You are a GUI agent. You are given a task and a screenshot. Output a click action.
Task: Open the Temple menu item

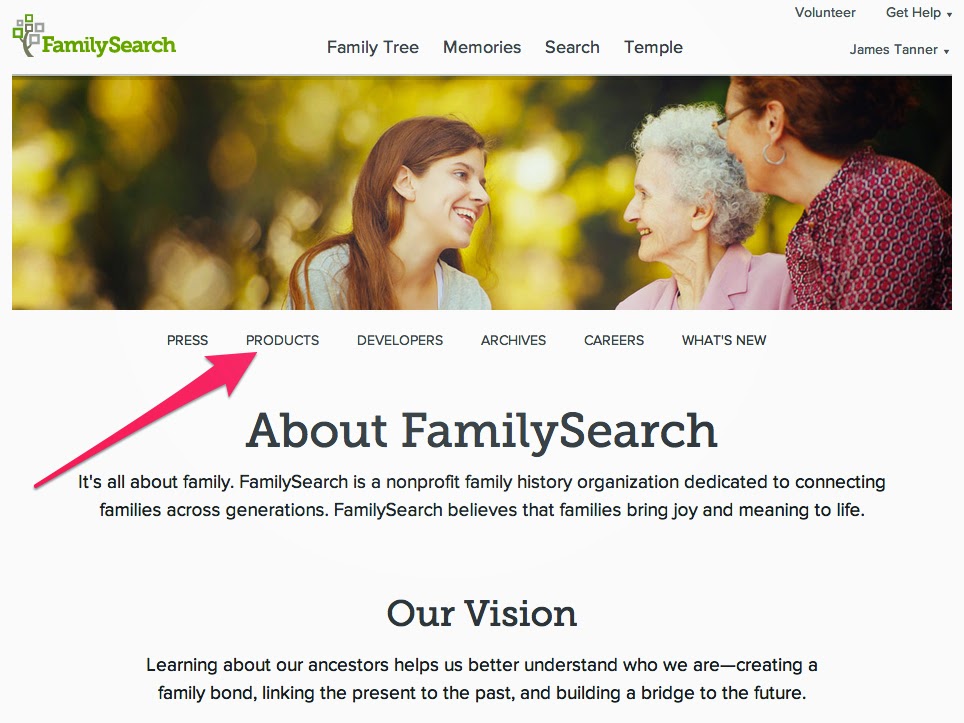[654, 47]
